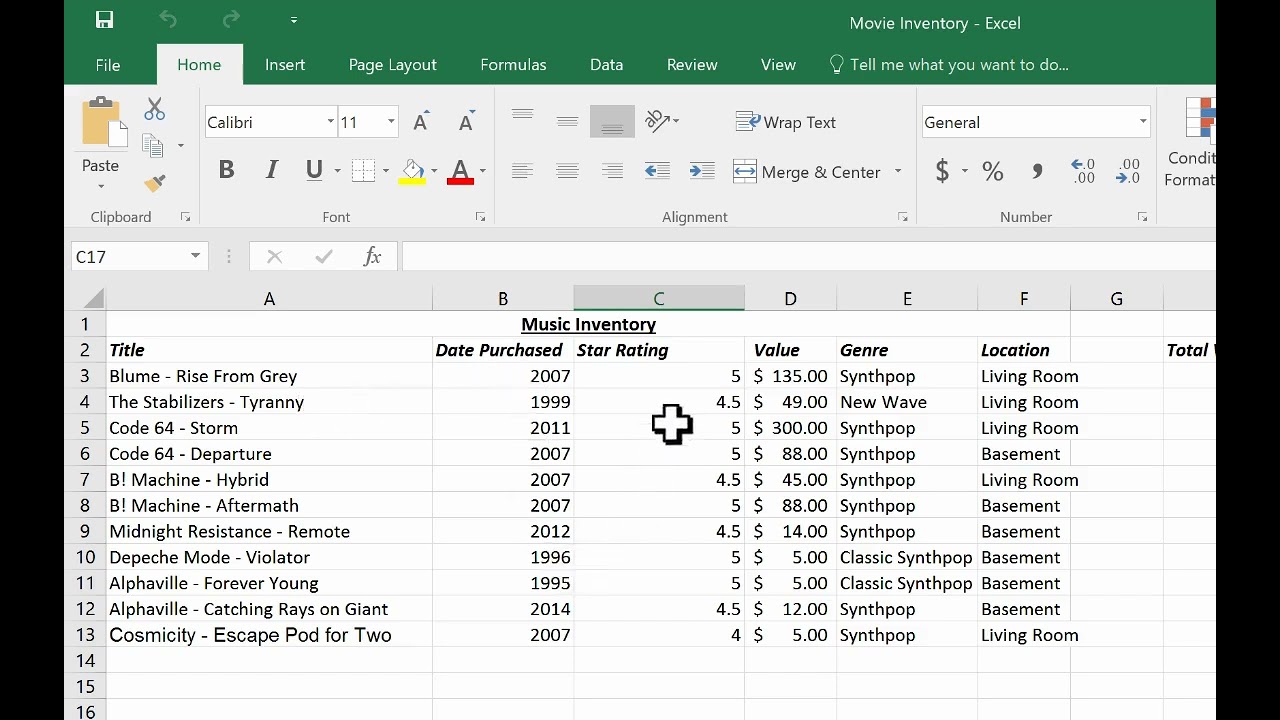Switch to the Review tab
Image resolution: width=1280 pixels, height=720 pixels.
(x=692, y=64)
